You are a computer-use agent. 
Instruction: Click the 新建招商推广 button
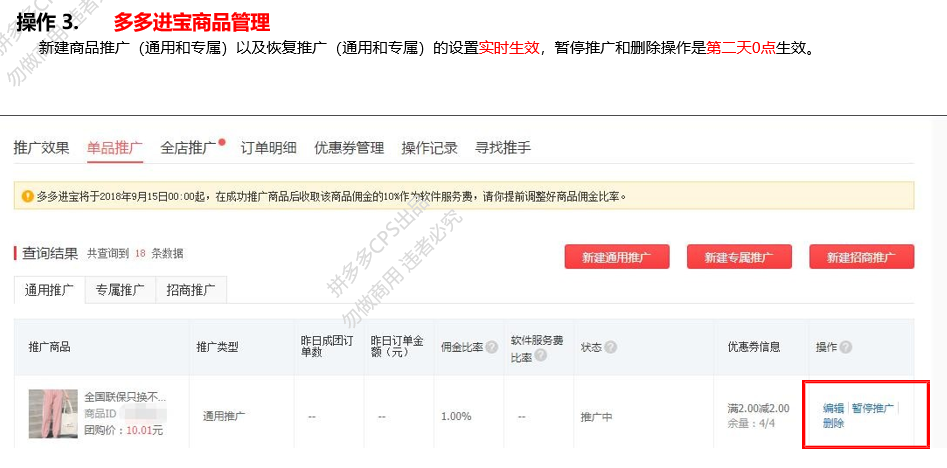pos(862,257)
